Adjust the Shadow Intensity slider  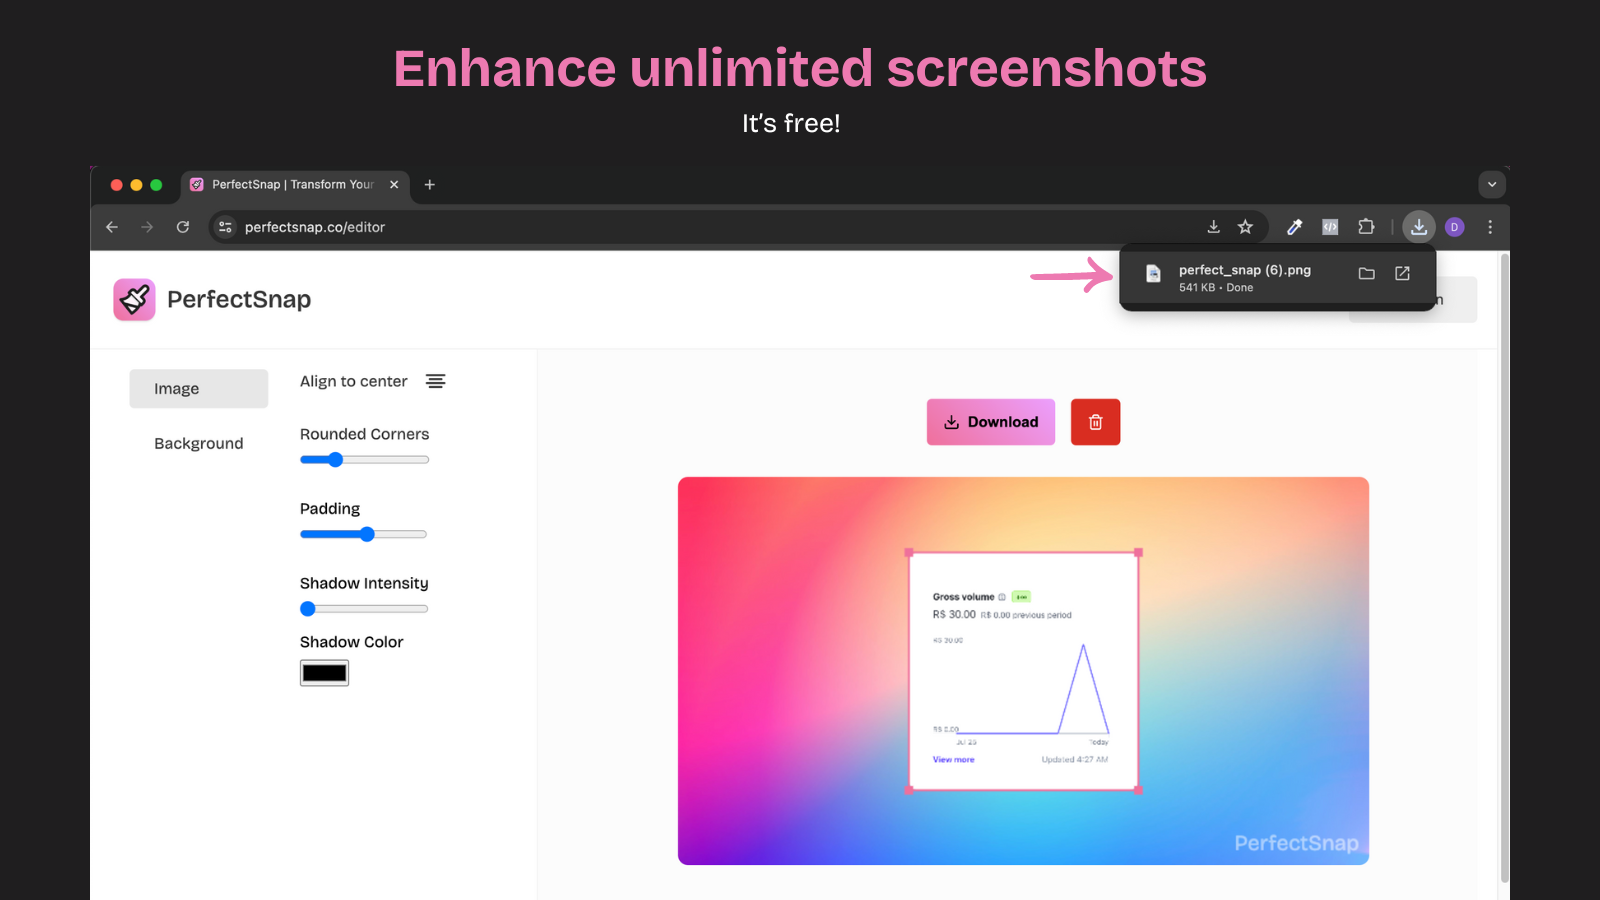[x=364, y=609]
